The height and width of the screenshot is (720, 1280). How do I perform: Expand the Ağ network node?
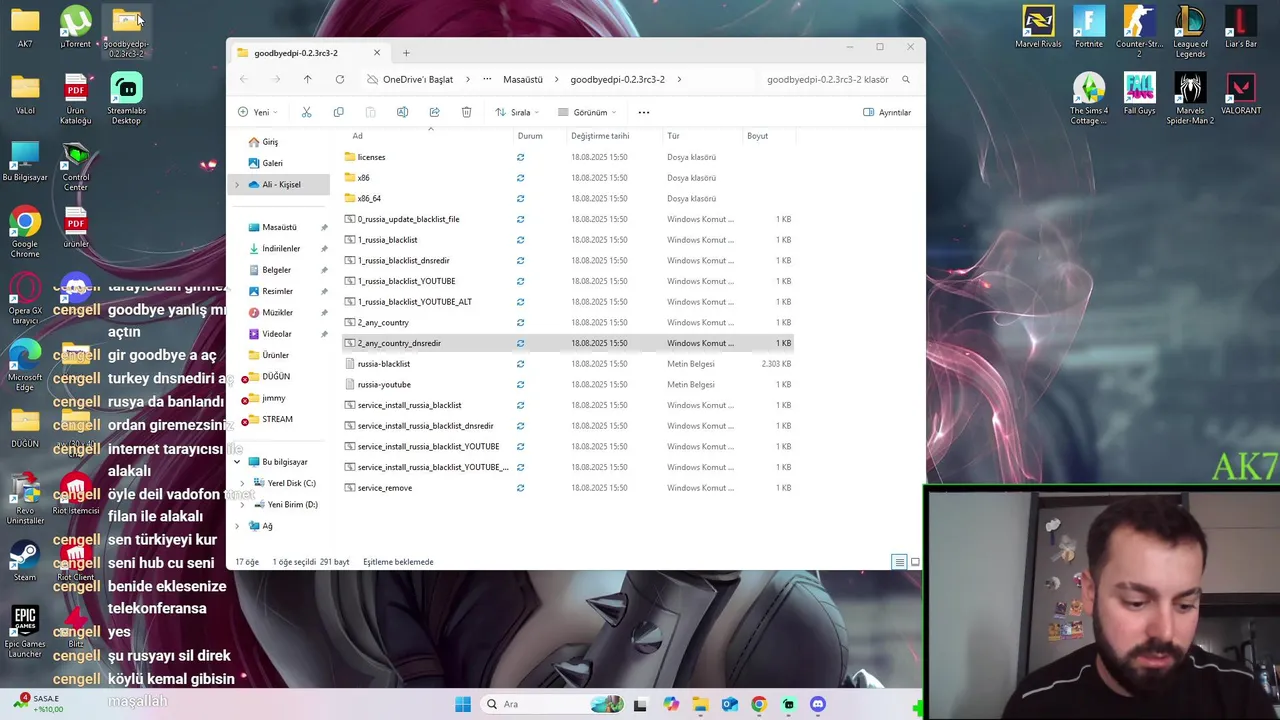tap(237, 526)
